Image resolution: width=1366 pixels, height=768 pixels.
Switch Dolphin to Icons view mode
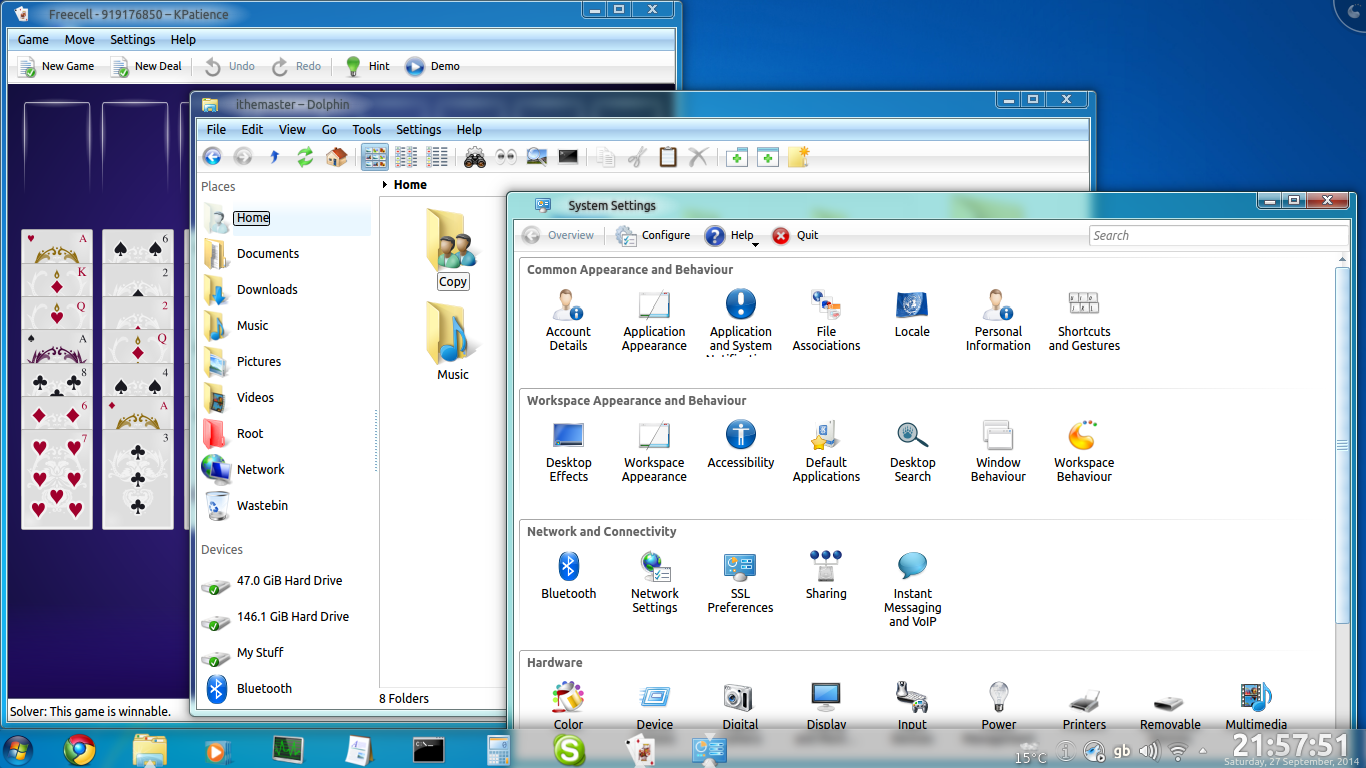click(375, 156)
